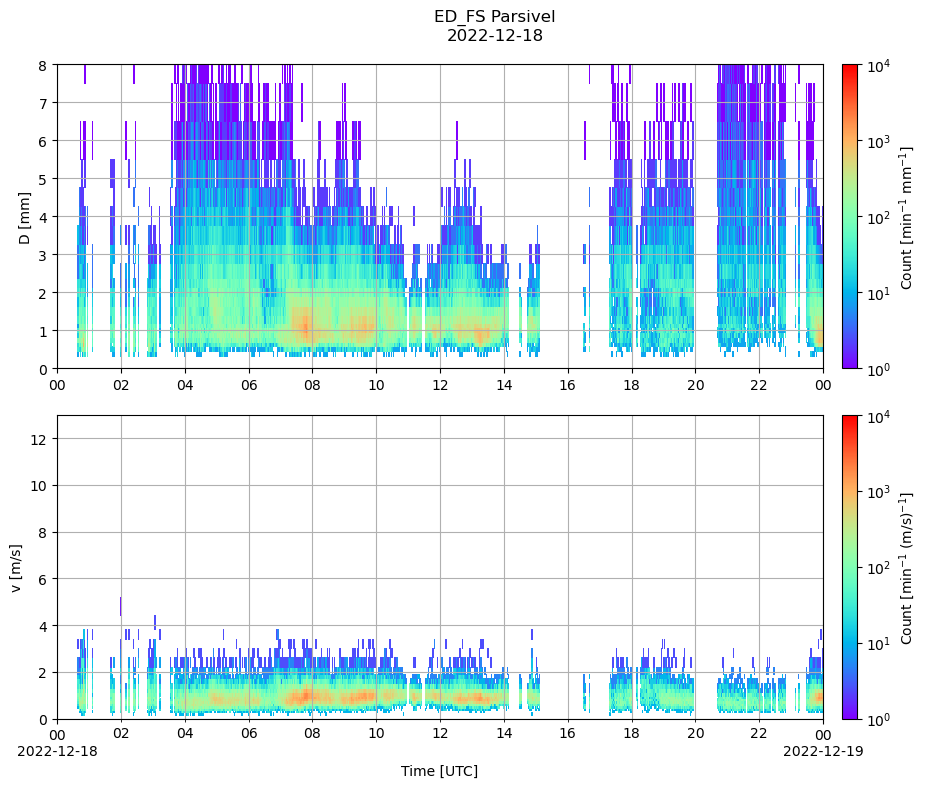Click the top plot's color scale bar
Image resolution: width=927 pixels, height=788 pixels.
850,216
